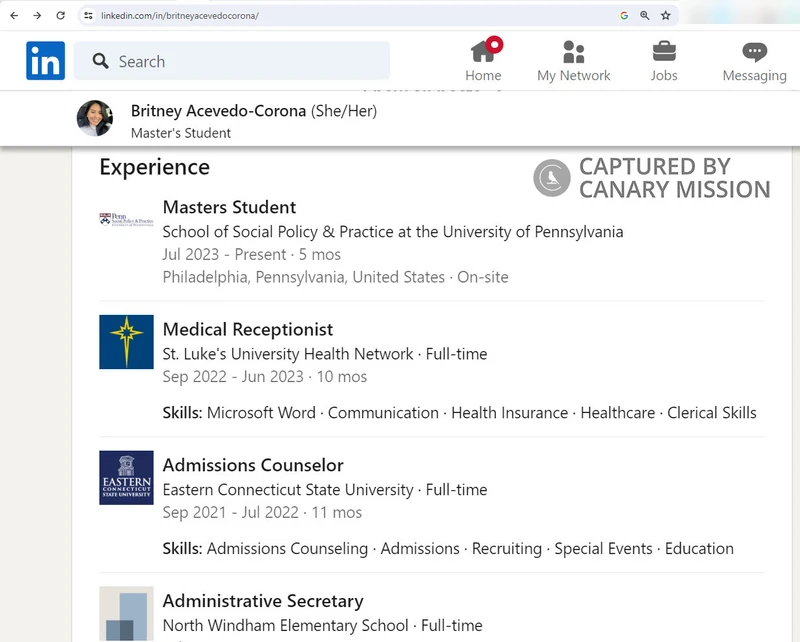Click the Home navigation label

click(483, 76)
